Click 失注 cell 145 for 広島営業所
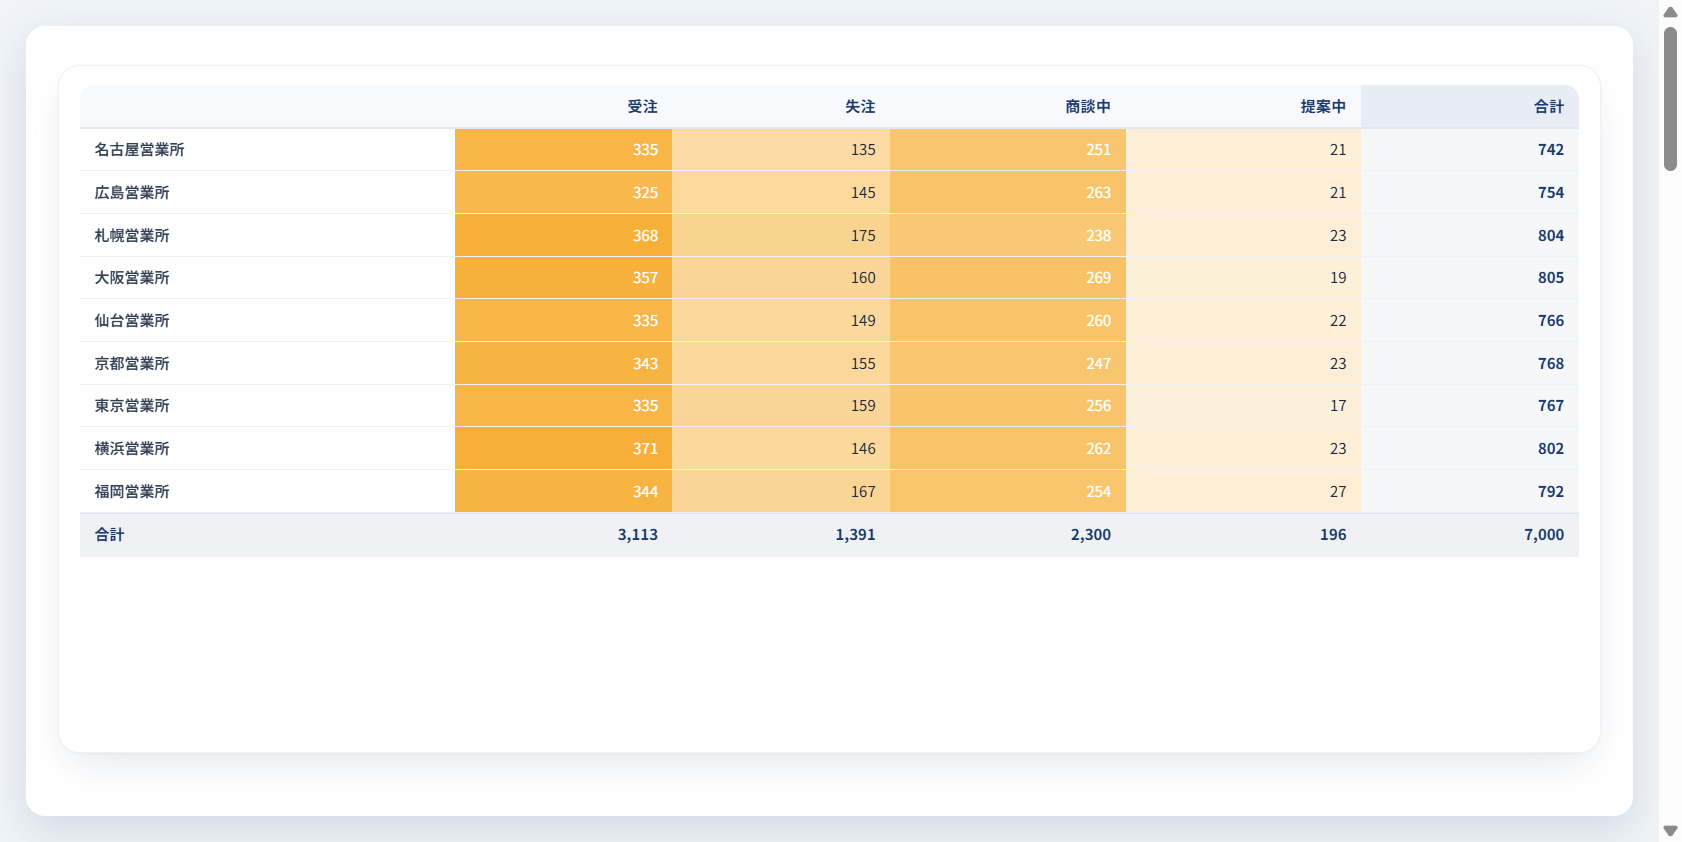The image size is (1682, 842). click(781, 193)
